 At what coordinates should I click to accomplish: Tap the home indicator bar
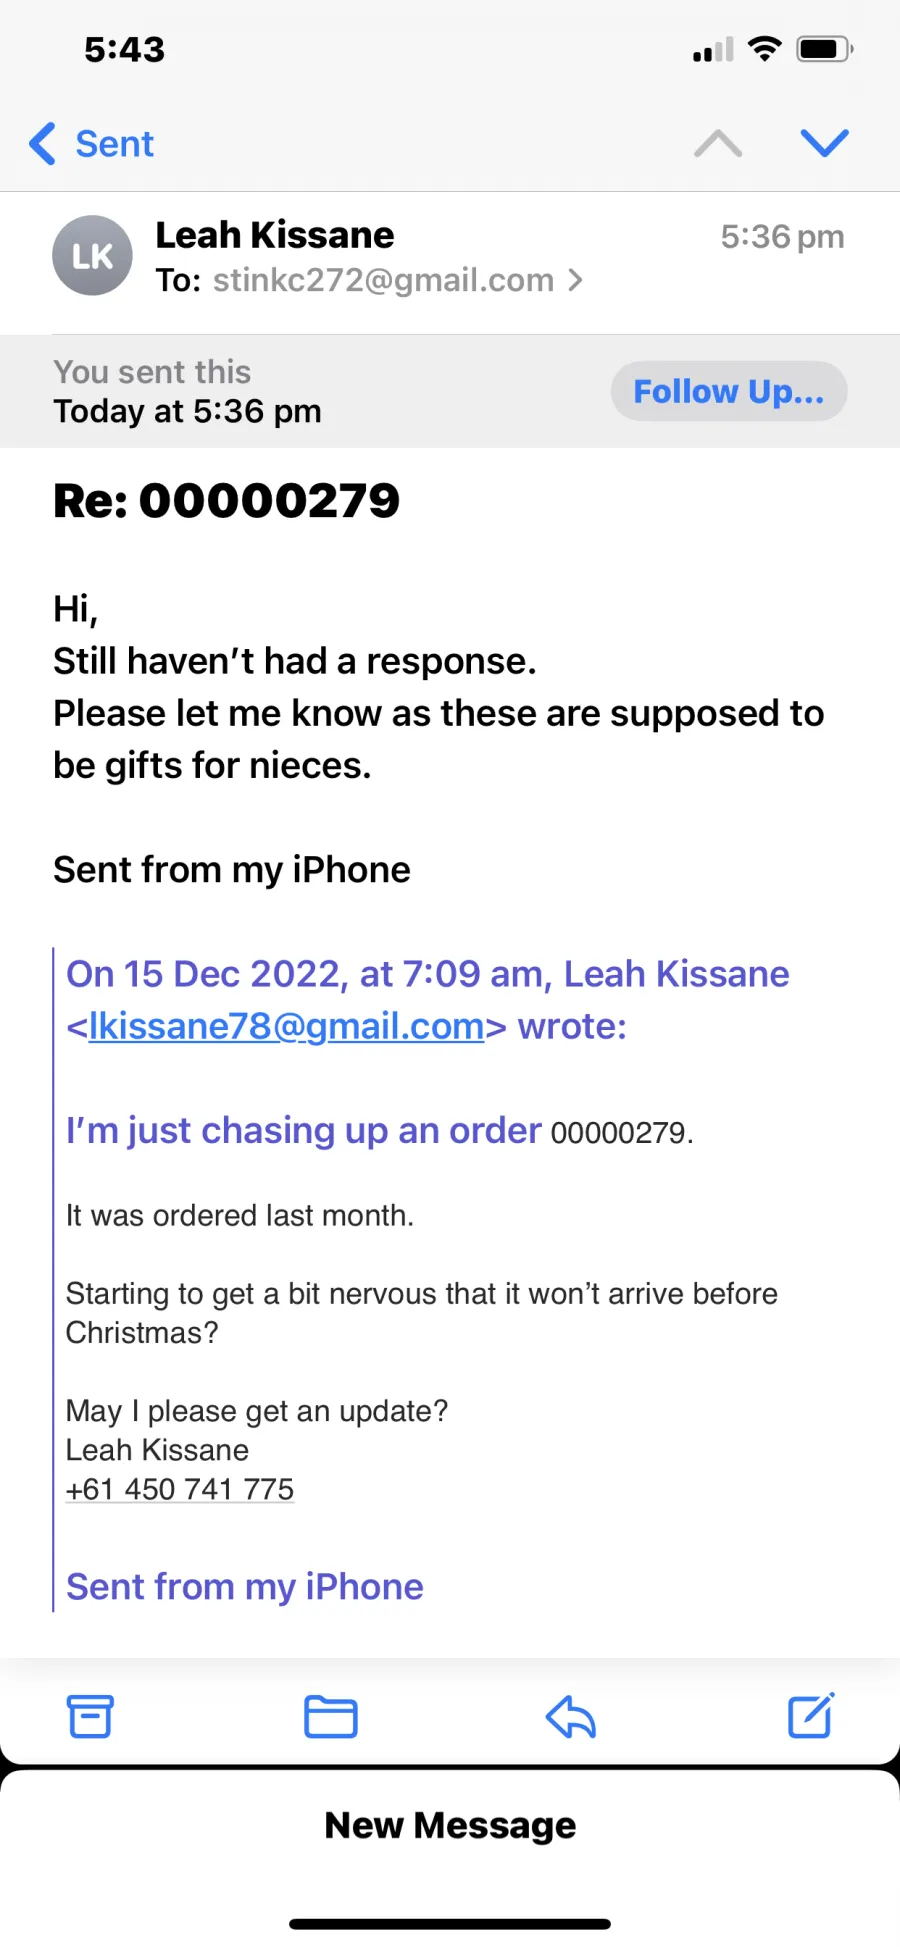(x=450, y=1924)
